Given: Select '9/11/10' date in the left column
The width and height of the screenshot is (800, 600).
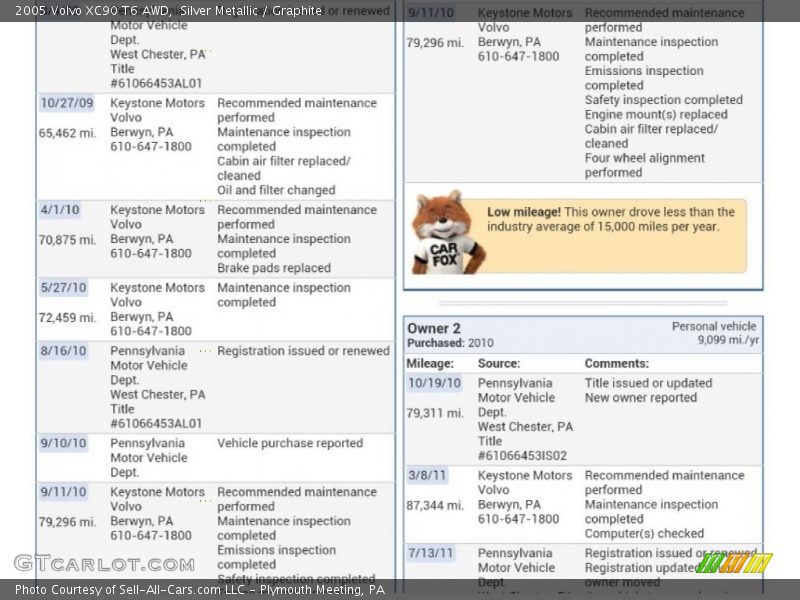Looking at the screenshot, I should (63, 492).
